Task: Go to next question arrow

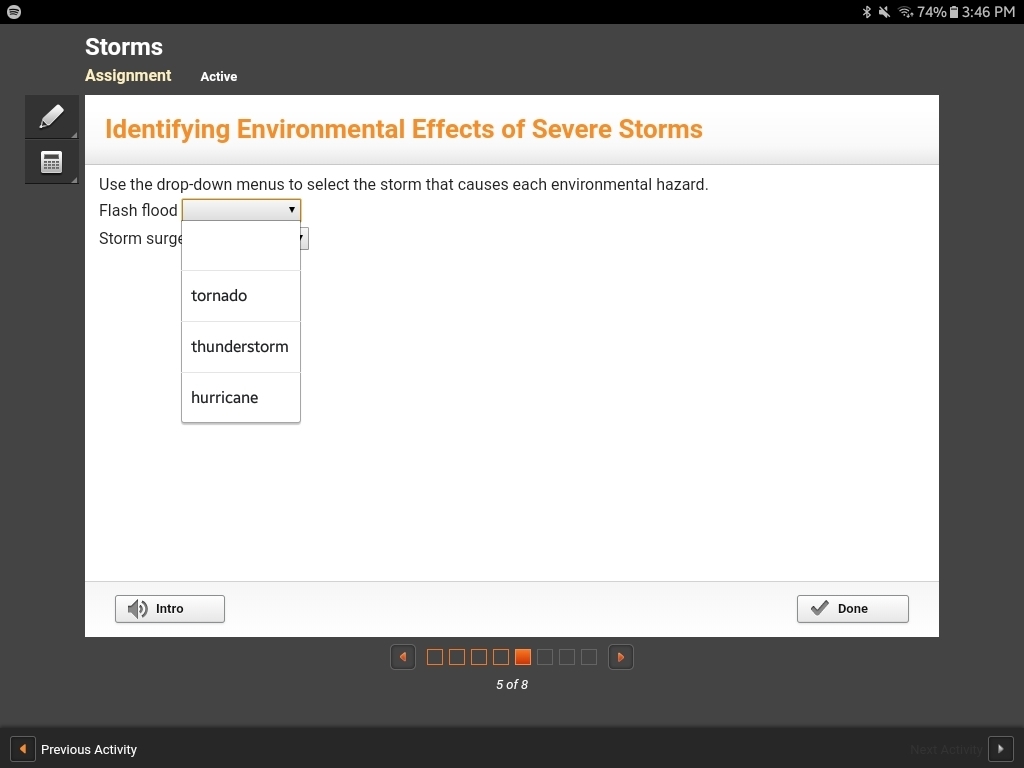Action: 621,657
